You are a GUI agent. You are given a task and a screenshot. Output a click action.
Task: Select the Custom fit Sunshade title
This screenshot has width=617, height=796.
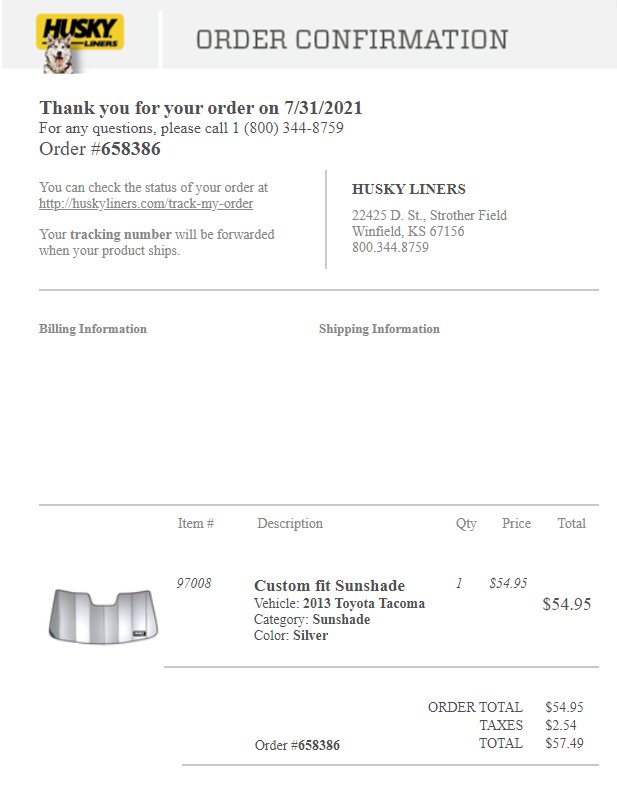[x=329, y=585]
